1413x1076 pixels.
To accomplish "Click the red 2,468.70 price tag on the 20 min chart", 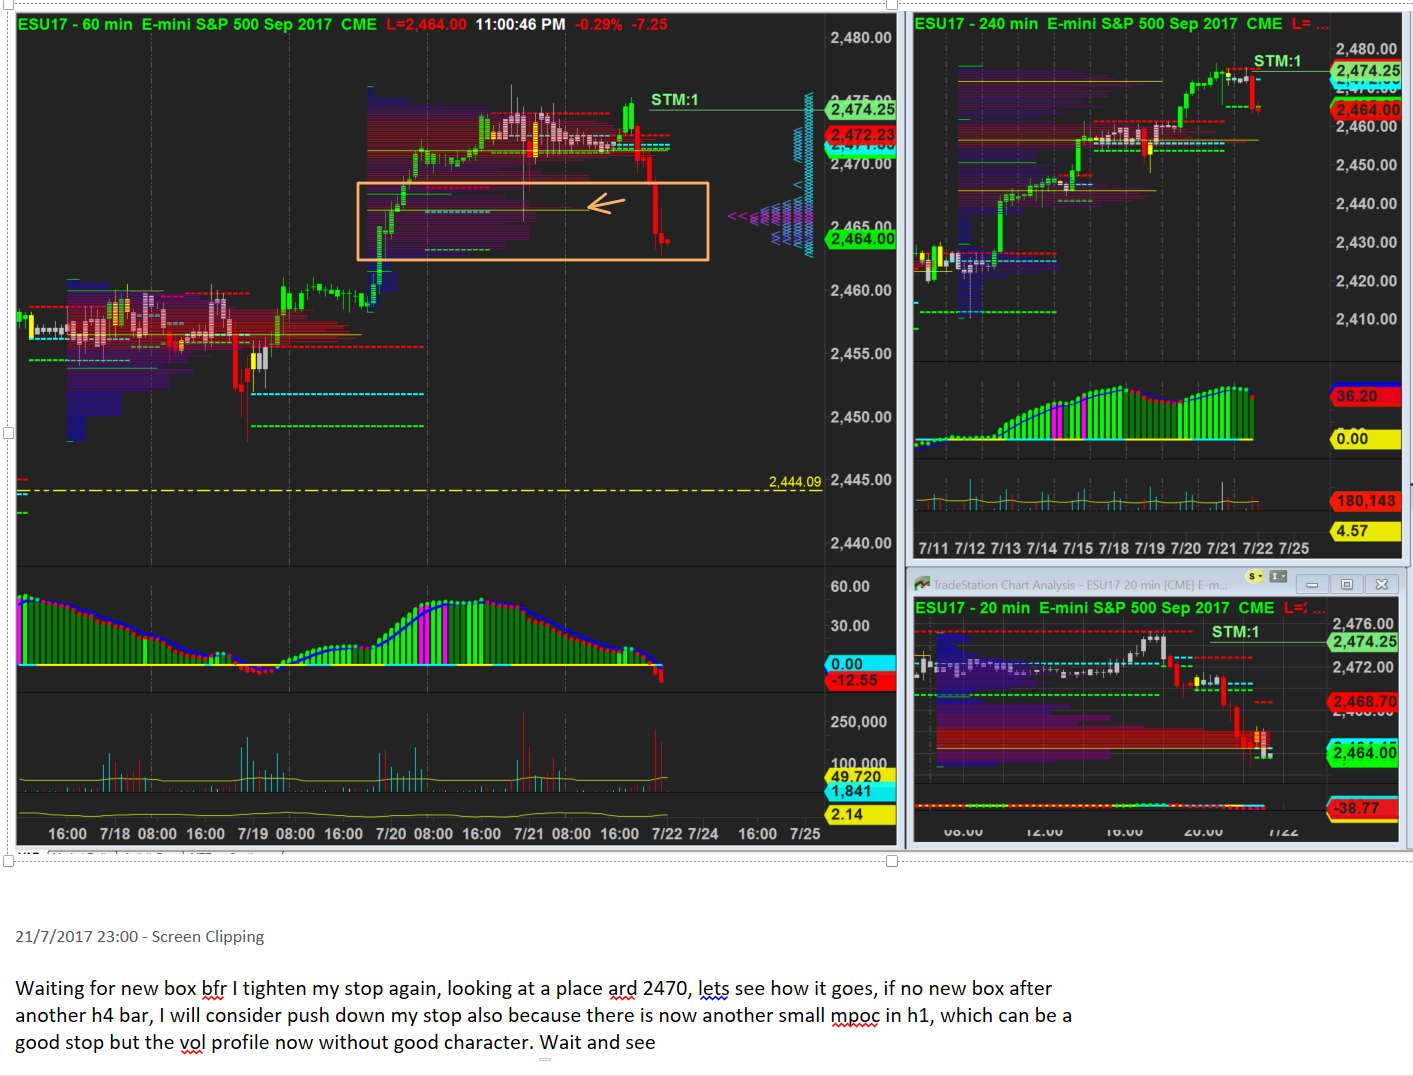I will click(1364, 702).
